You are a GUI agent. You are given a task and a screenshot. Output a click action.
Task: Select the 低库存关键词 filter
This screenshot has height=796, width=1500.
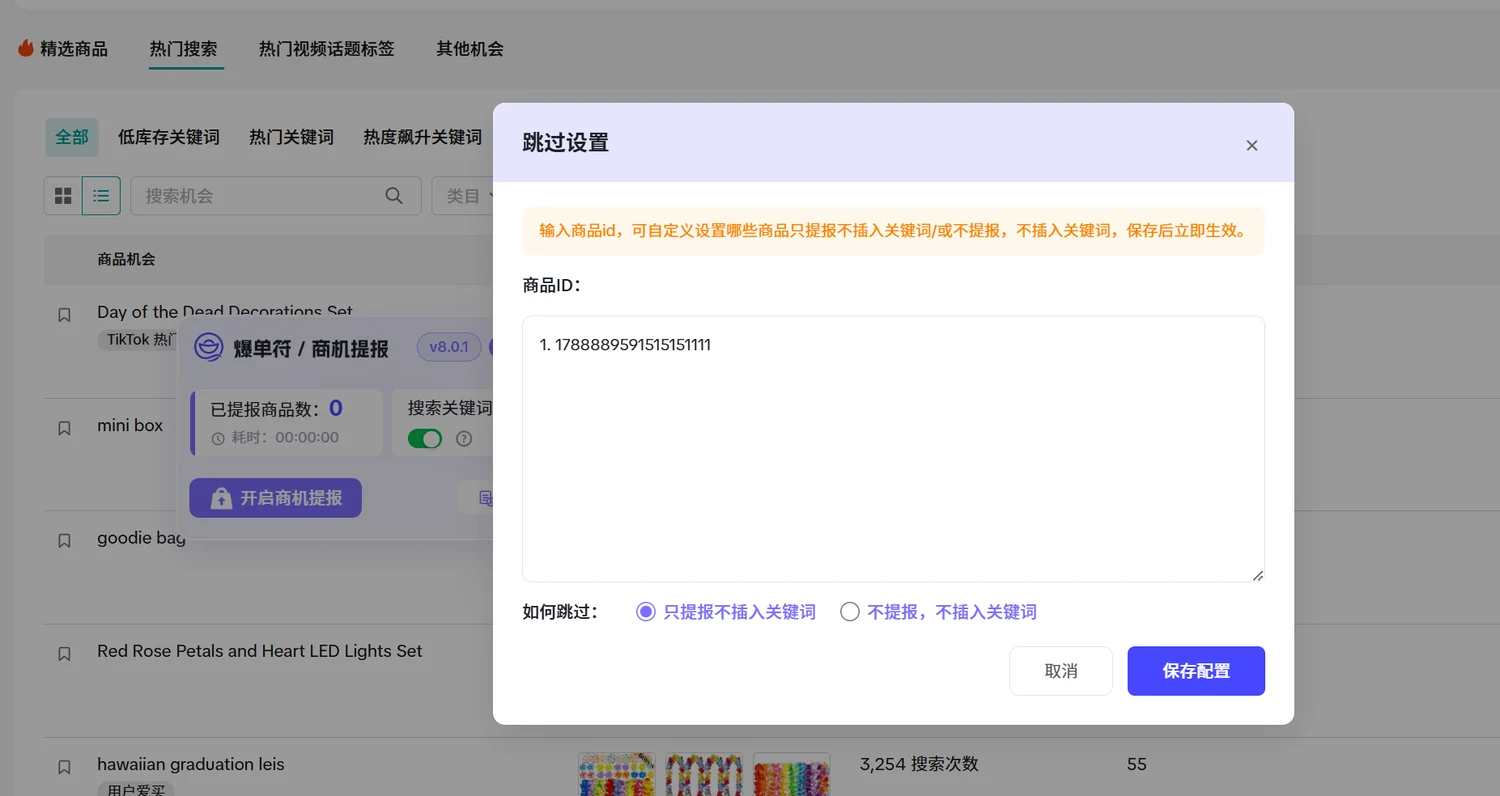click(169, 137)
